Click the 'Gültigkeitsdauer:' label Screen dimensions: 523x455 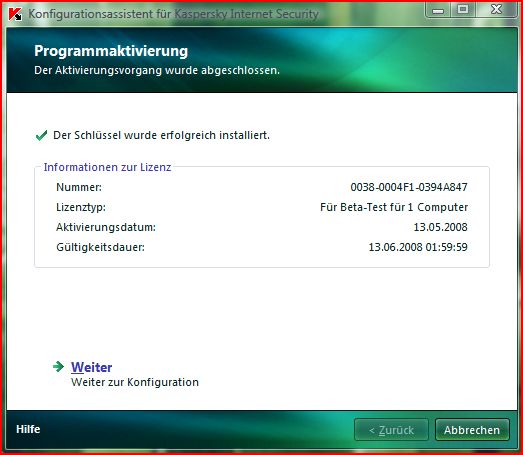[x=100, y=247]
